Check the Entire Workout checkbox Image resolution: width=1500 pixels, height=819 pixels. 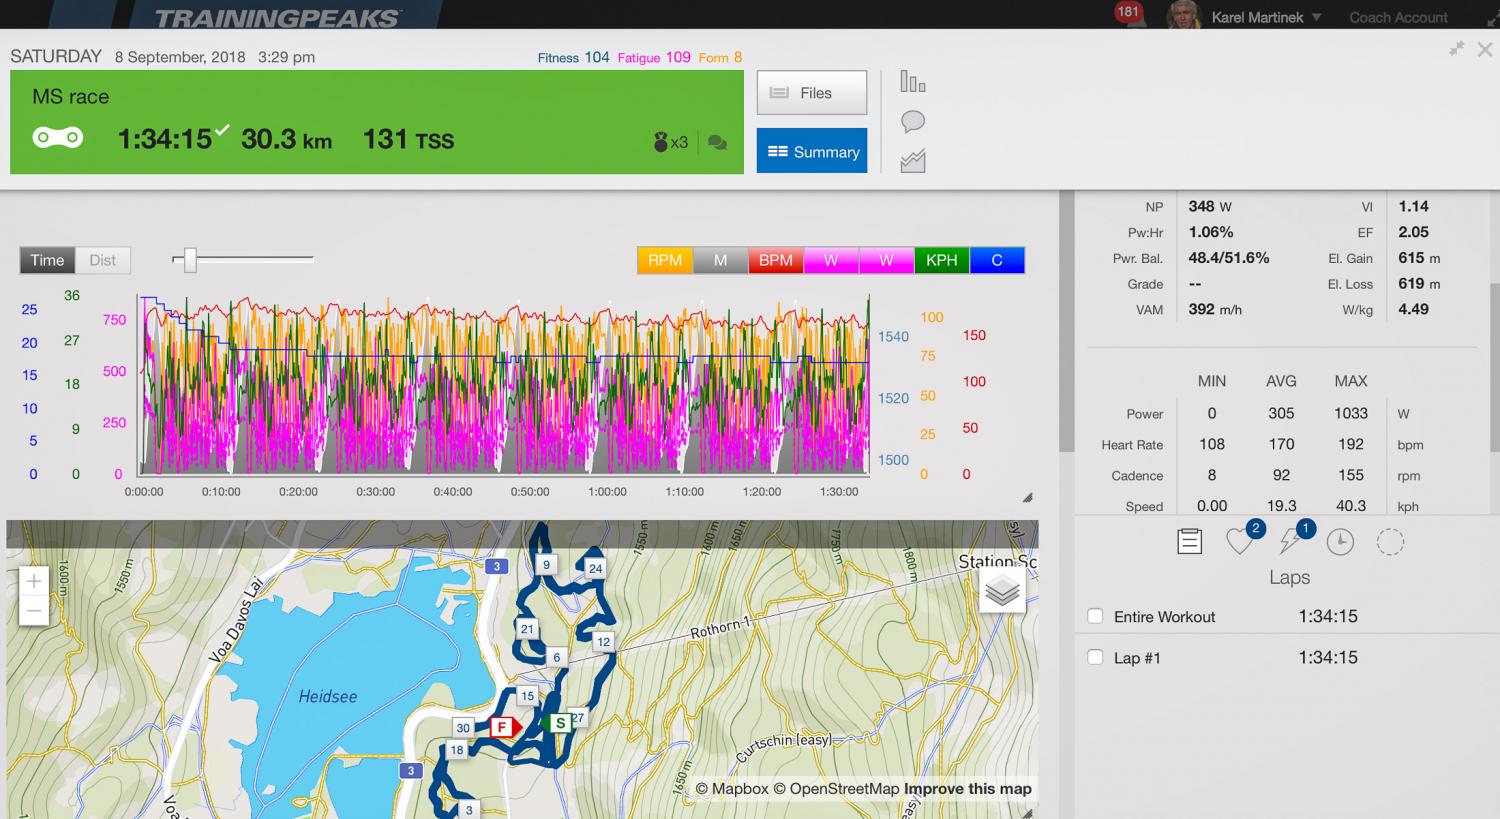coord(1095,616)
